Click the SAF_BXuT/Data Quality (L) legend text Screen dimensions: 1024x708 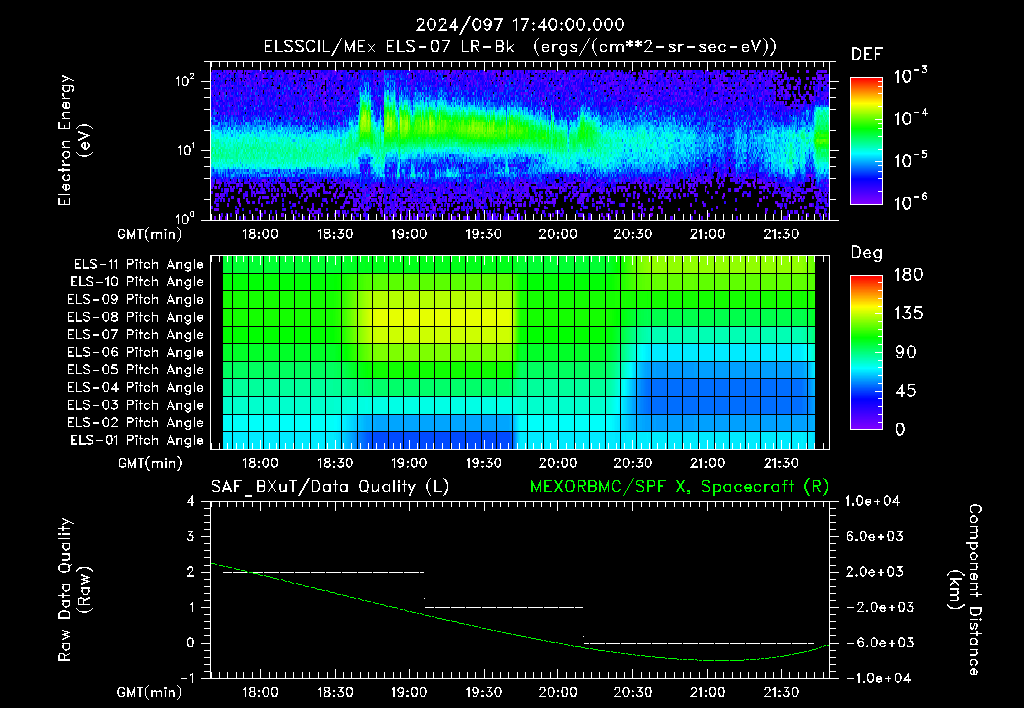[x=330, y=487]
